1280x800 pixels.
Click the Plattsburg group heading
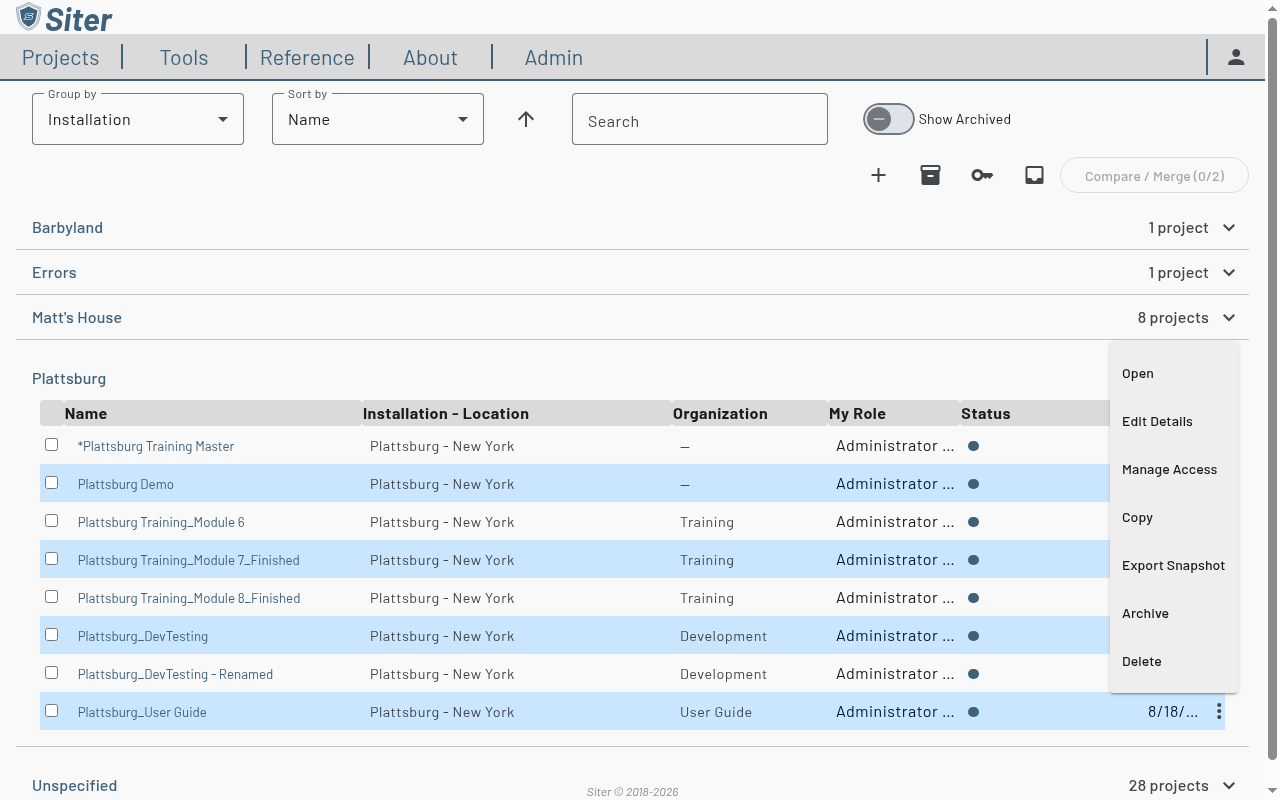click(x=69, y=378)
